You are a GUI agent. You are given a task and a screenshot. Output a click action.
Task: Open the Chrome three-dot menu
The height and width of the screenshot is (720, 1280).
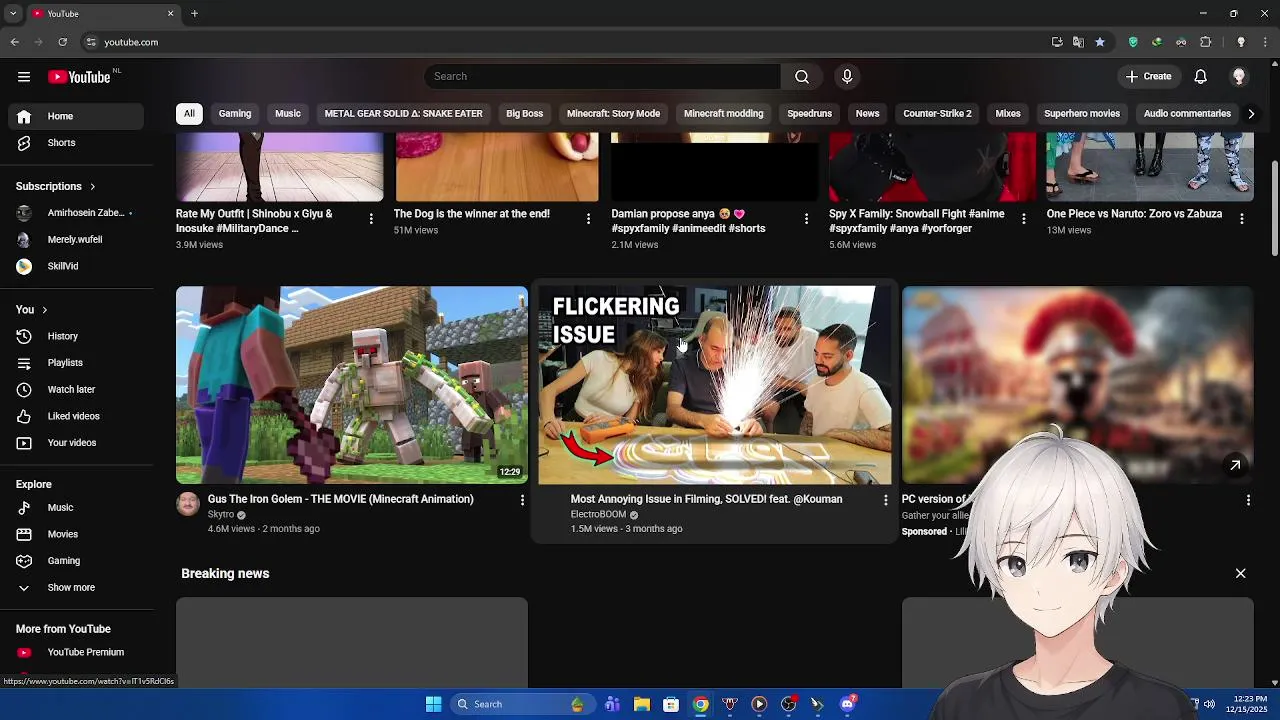tap(1266, 42)
